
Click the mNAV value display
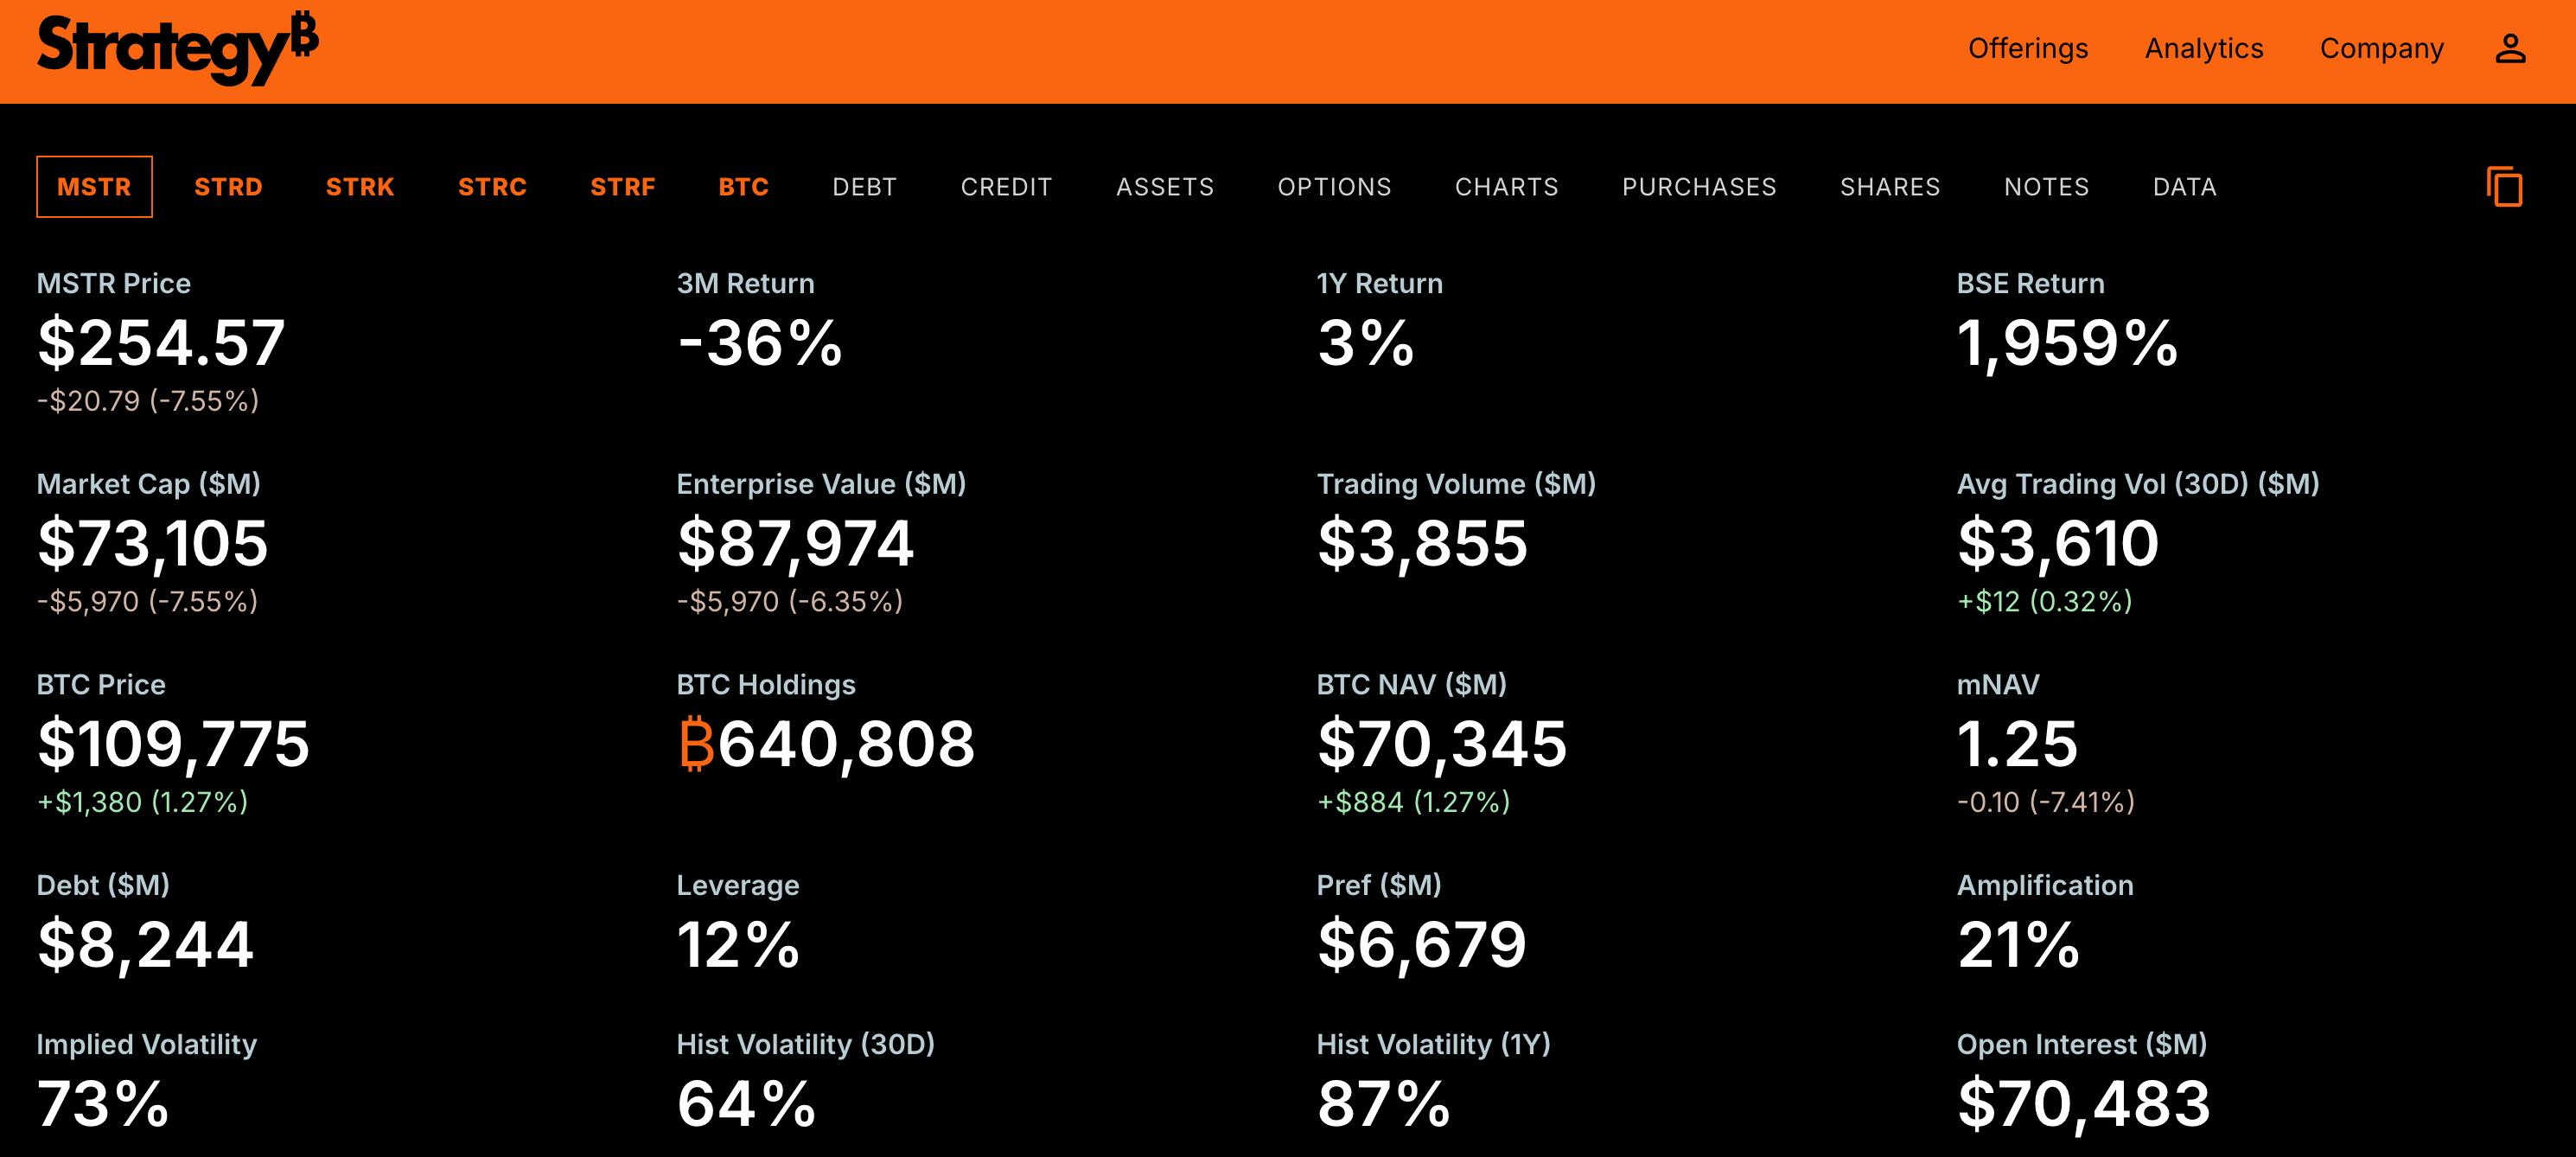click(x=2017, y=744)
